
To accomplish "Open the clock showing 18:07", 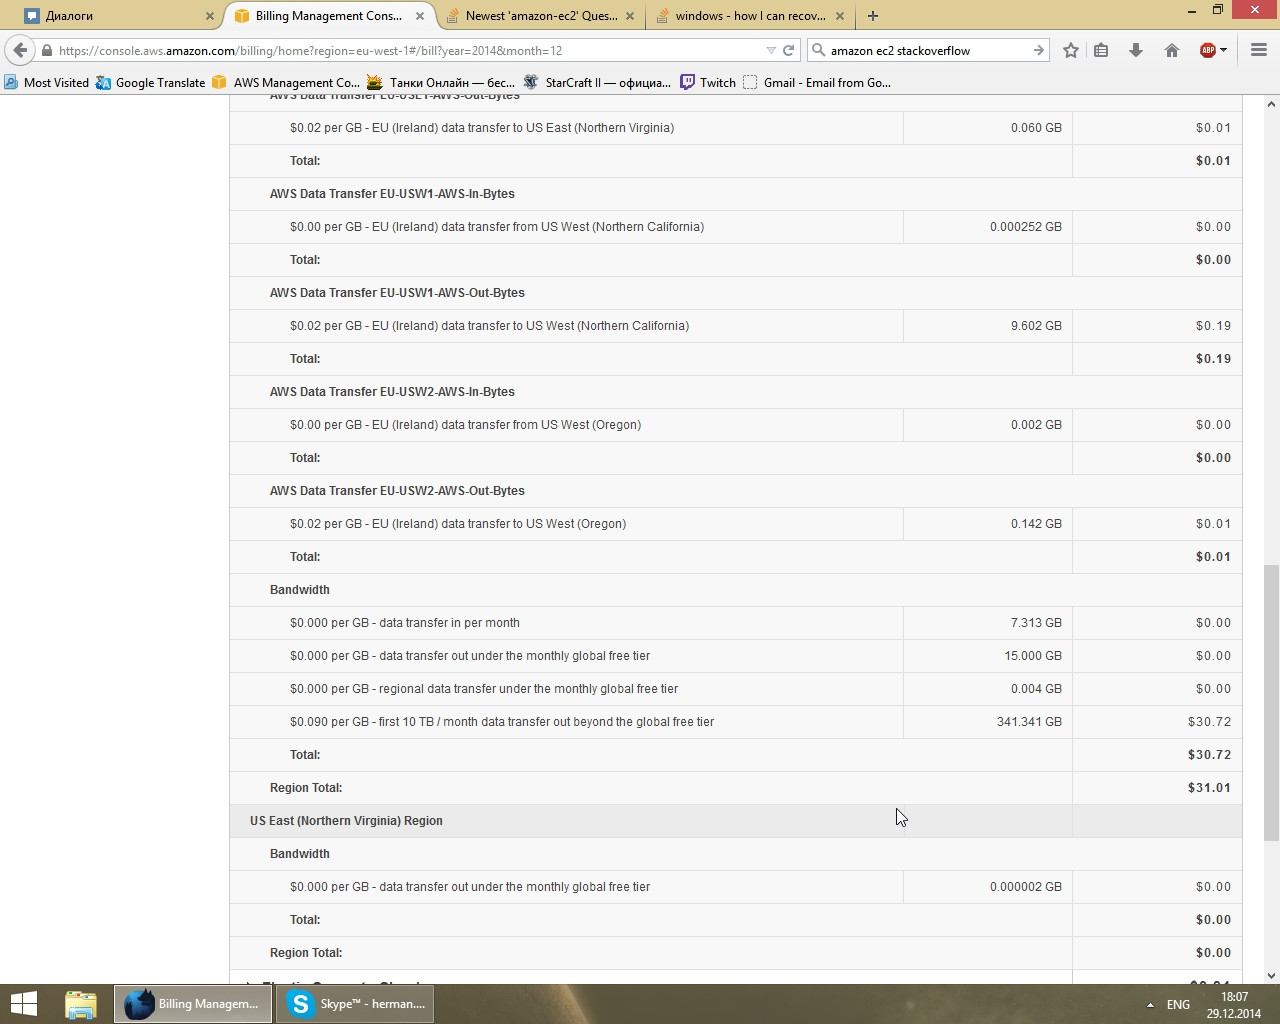I will 1234,1005.
